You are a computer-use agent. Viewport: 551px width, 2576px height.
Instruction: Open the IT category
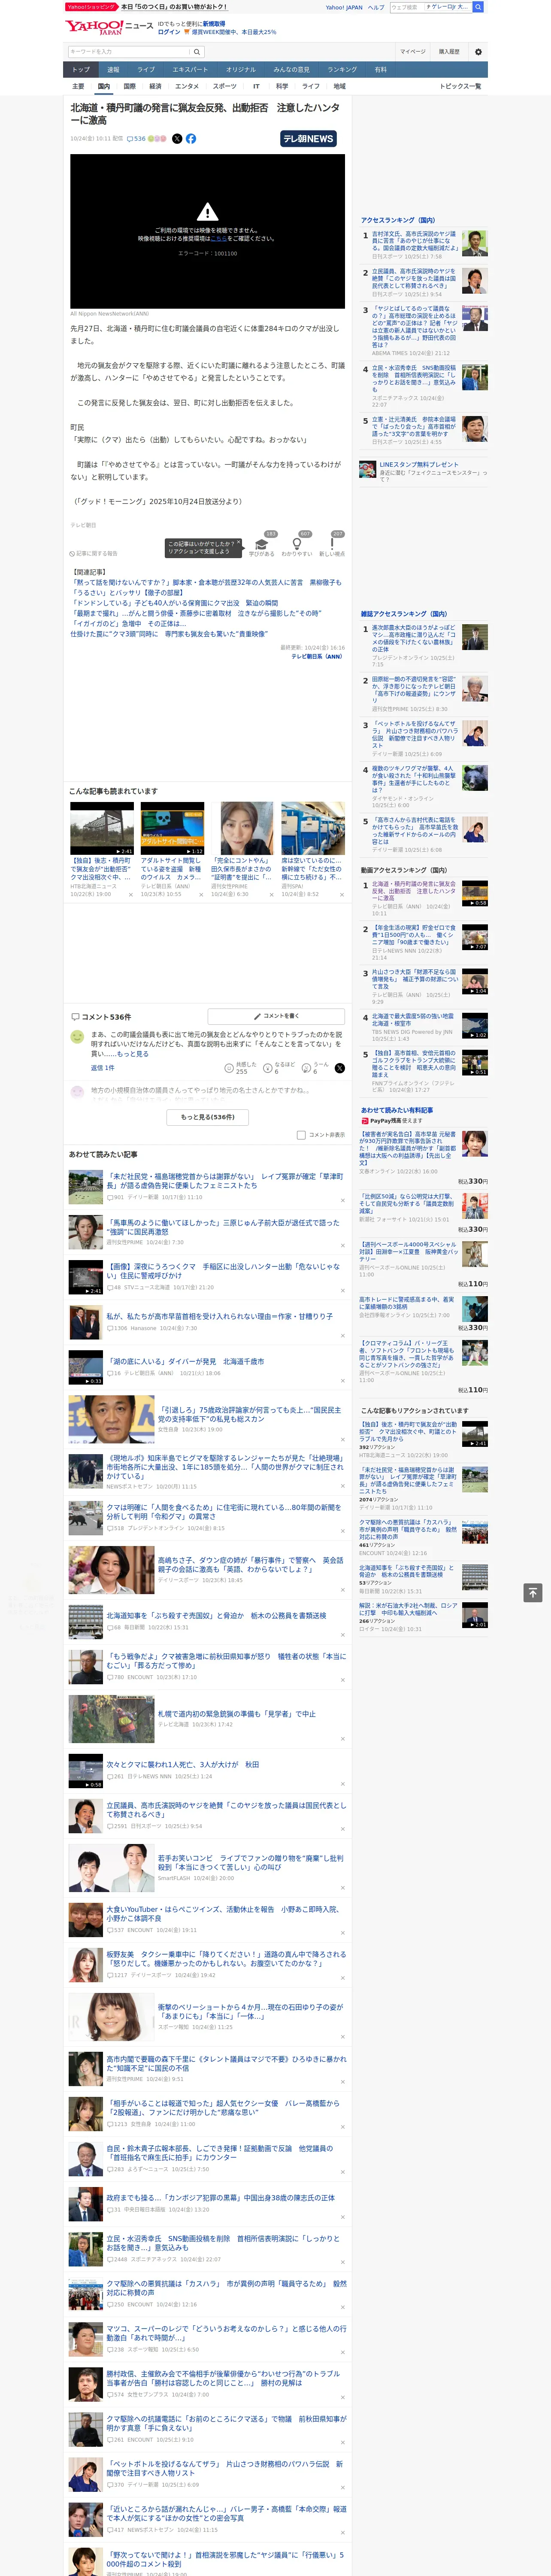256,86
